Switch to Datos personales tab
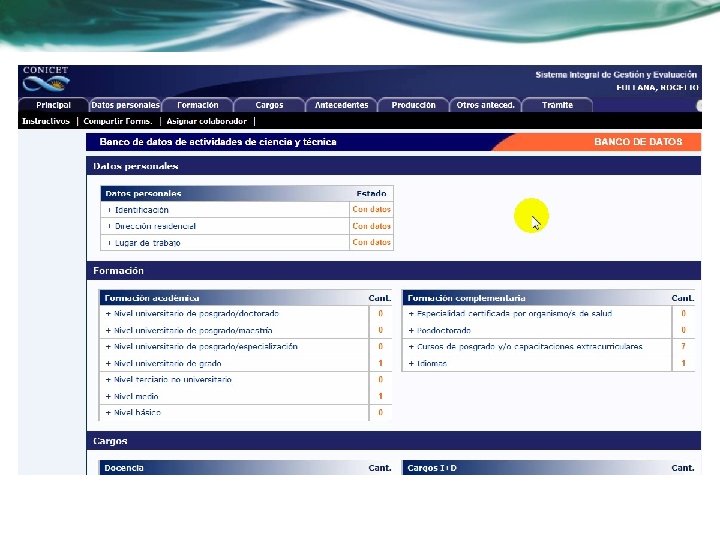The height and width of the screenshot is (540, 720). [125, 105]
